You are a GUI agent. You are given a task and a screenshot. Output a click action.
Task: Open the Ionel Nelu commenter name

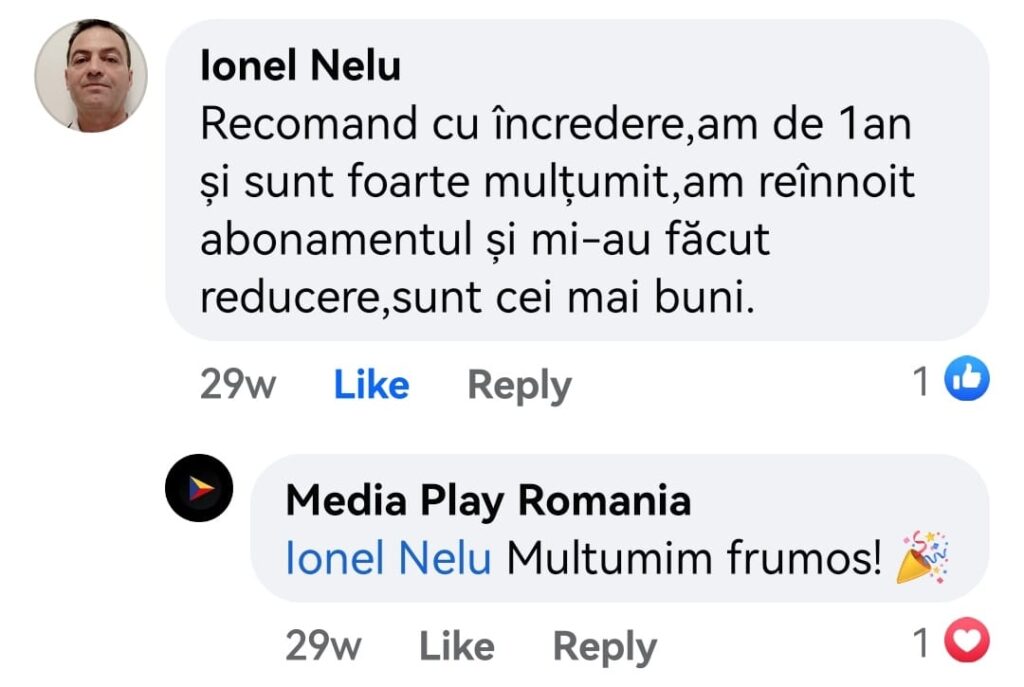coord(300,66)
